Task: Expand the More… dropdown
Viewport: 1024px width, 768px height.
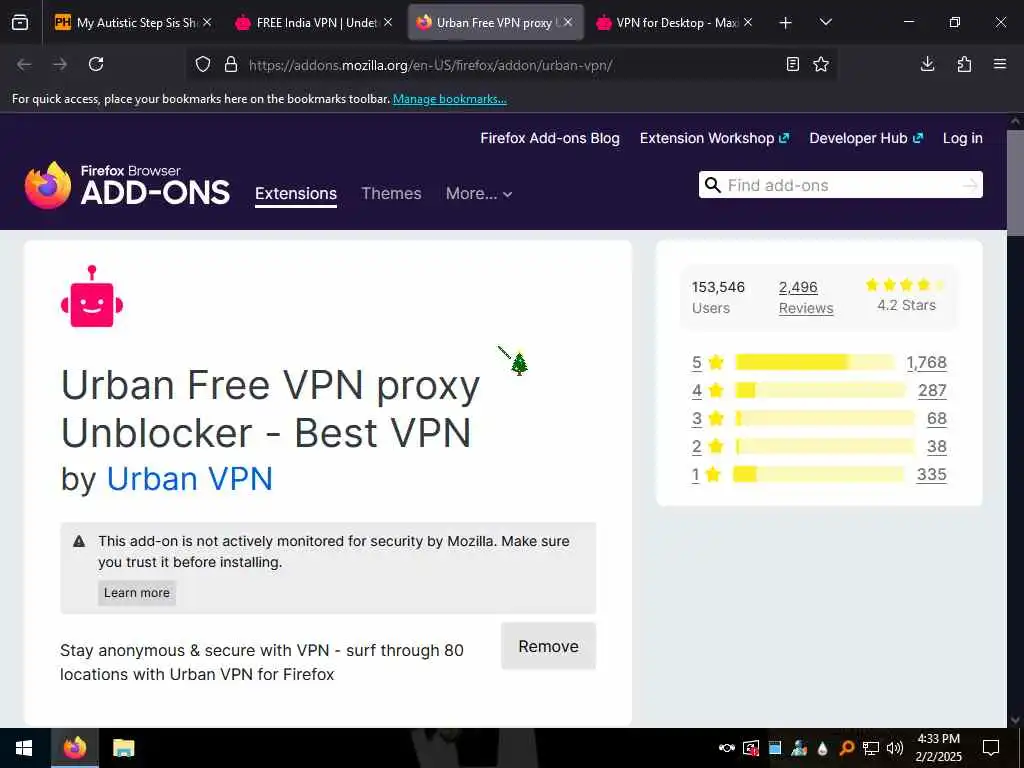Action: tap(479, 193)
